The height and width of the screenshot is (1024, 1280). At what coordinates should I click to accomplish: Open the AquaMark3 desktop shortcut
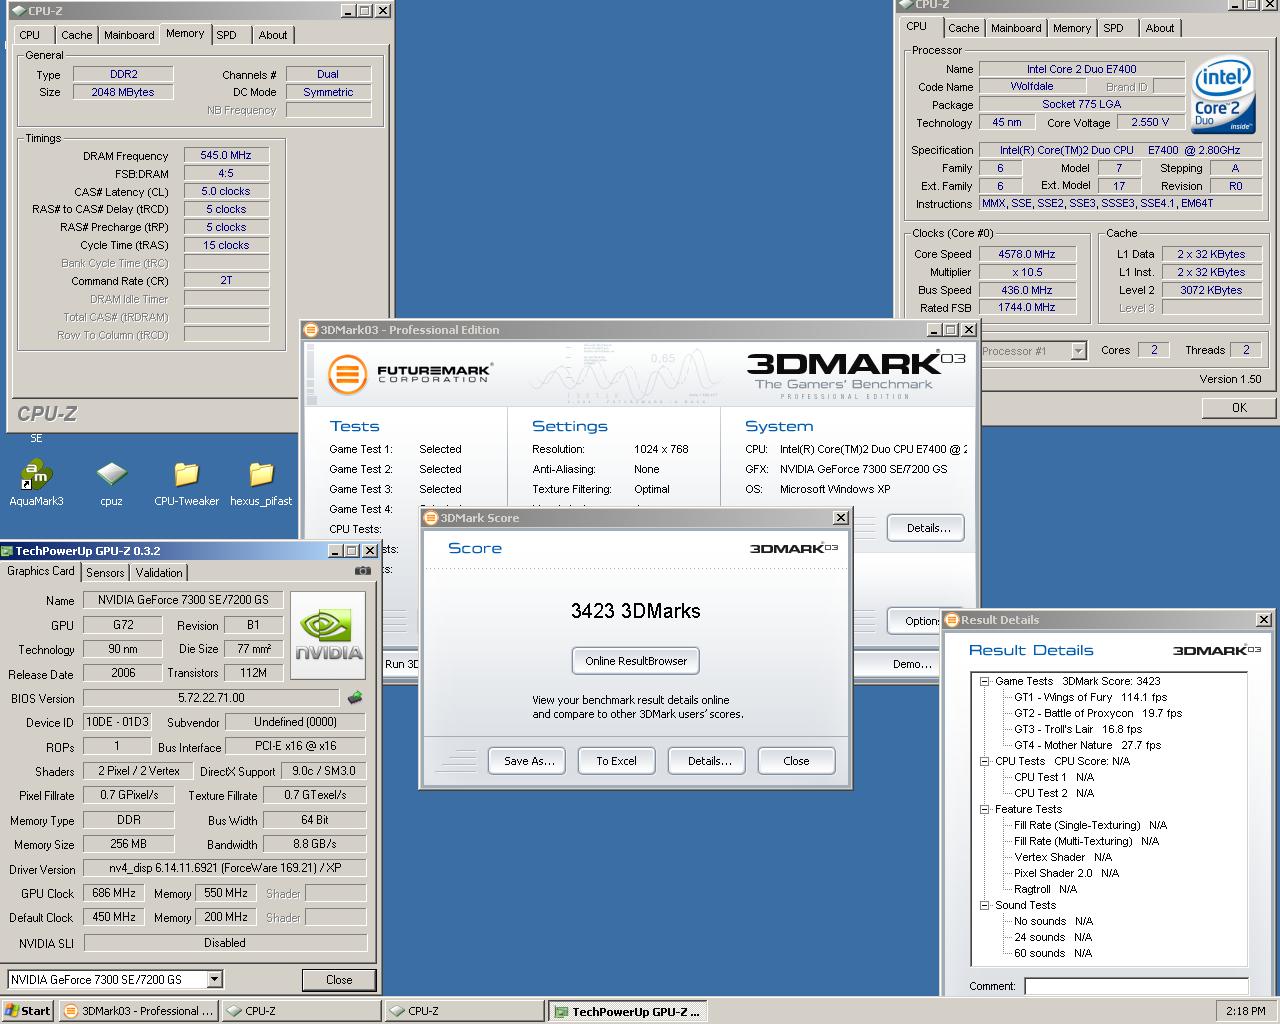36,483
